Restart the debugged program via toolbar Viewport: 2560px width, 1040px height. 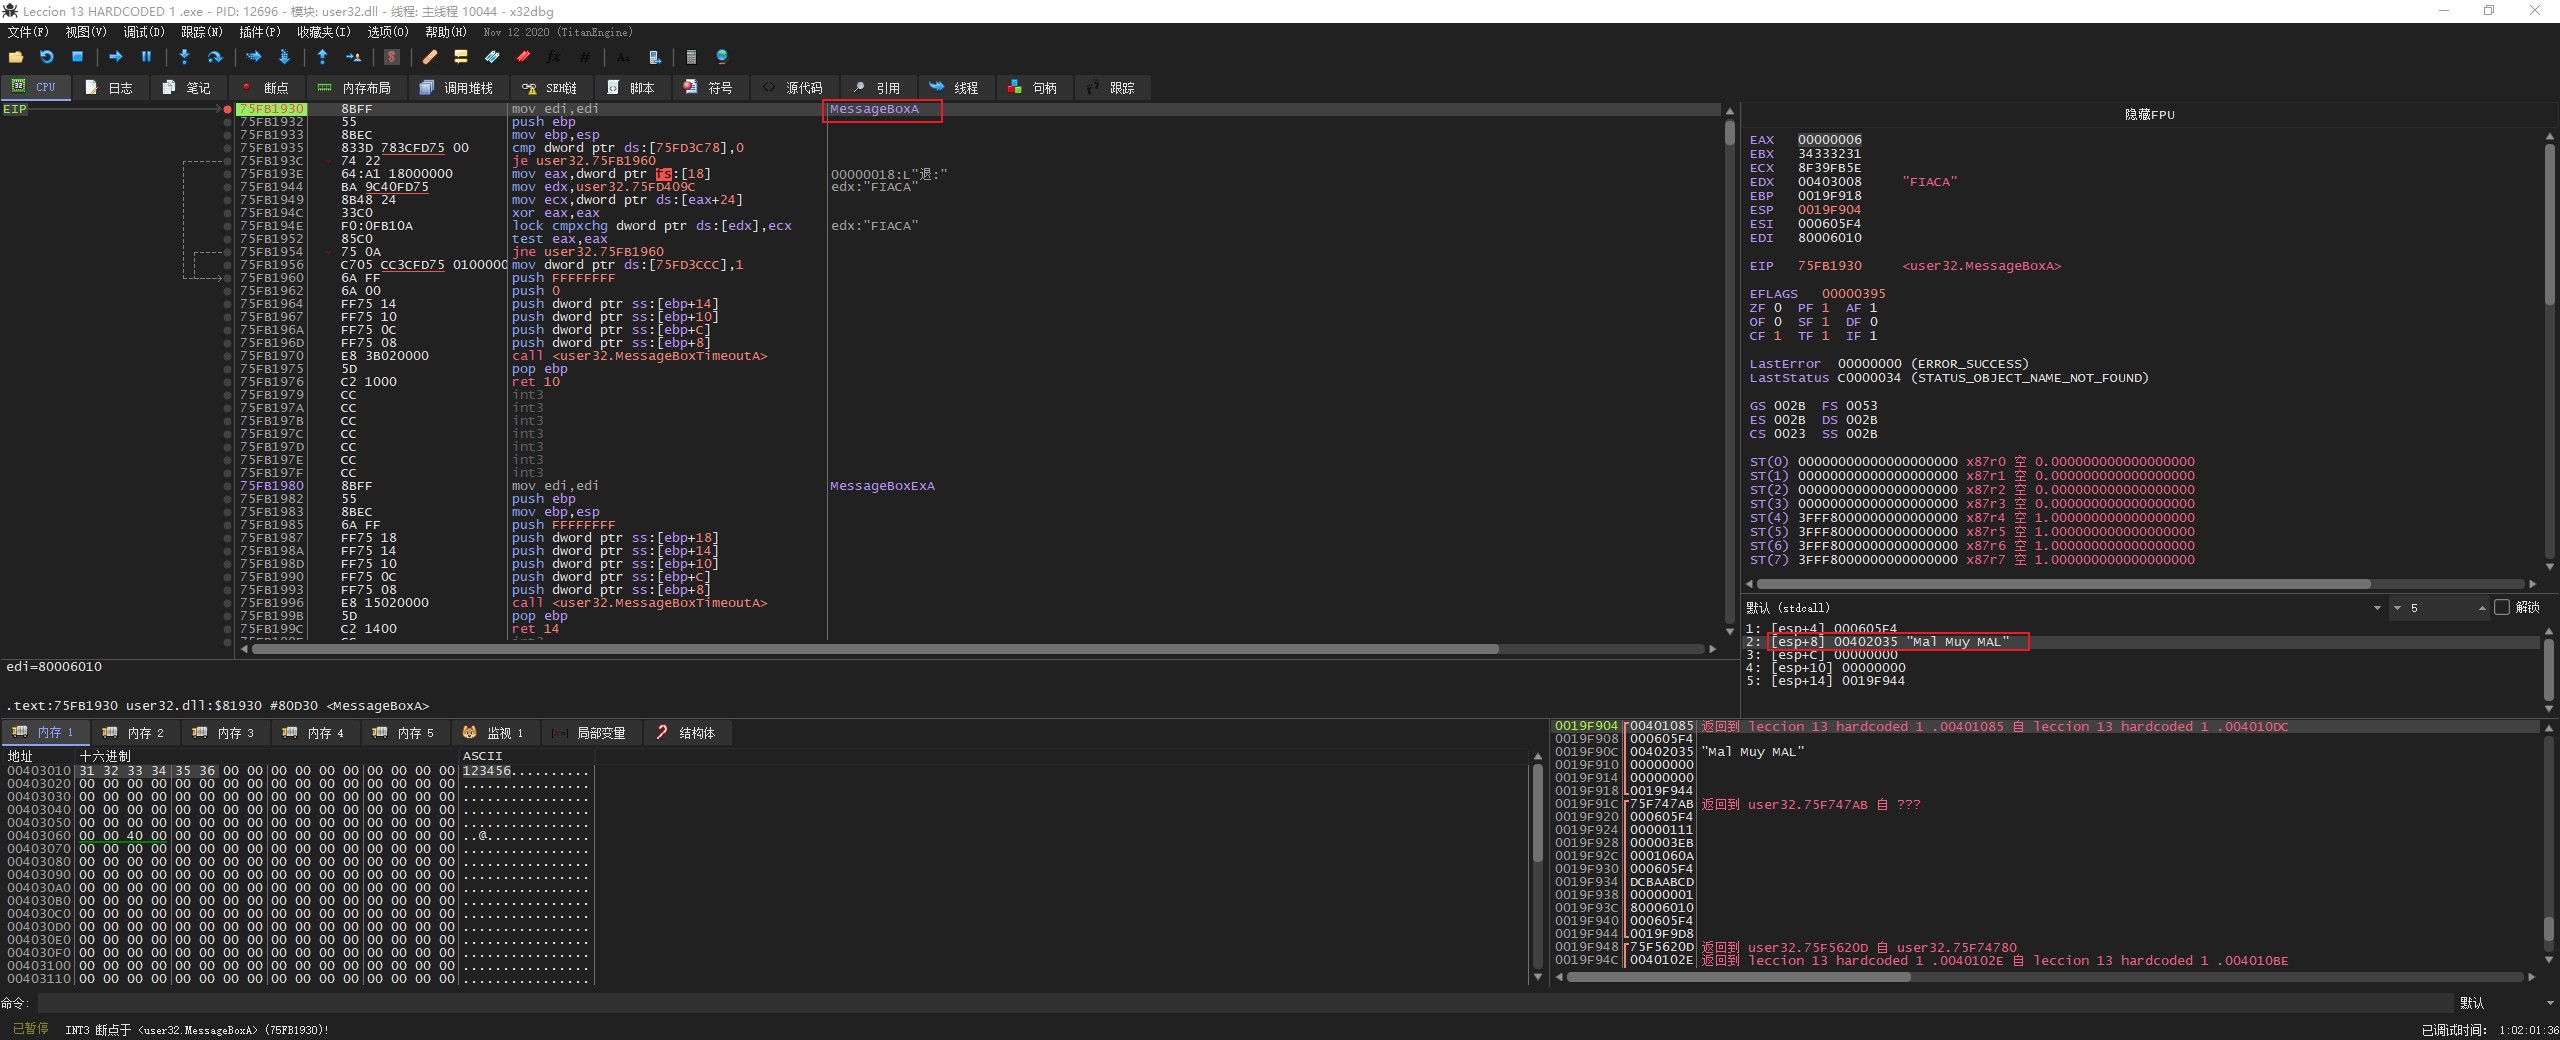[x=46, y=57]
